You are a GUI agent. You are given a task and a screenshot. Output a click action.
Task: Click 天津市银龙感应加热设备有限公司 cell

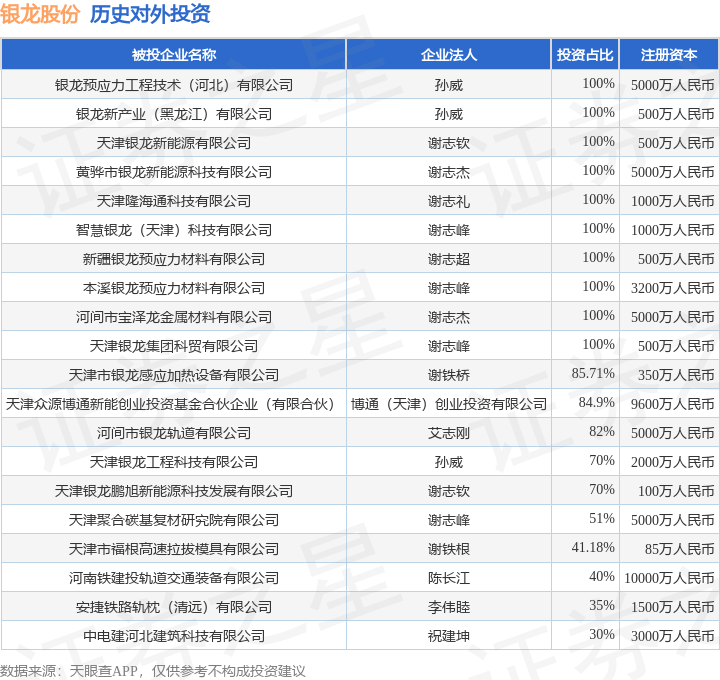click(x=174, y=375)
